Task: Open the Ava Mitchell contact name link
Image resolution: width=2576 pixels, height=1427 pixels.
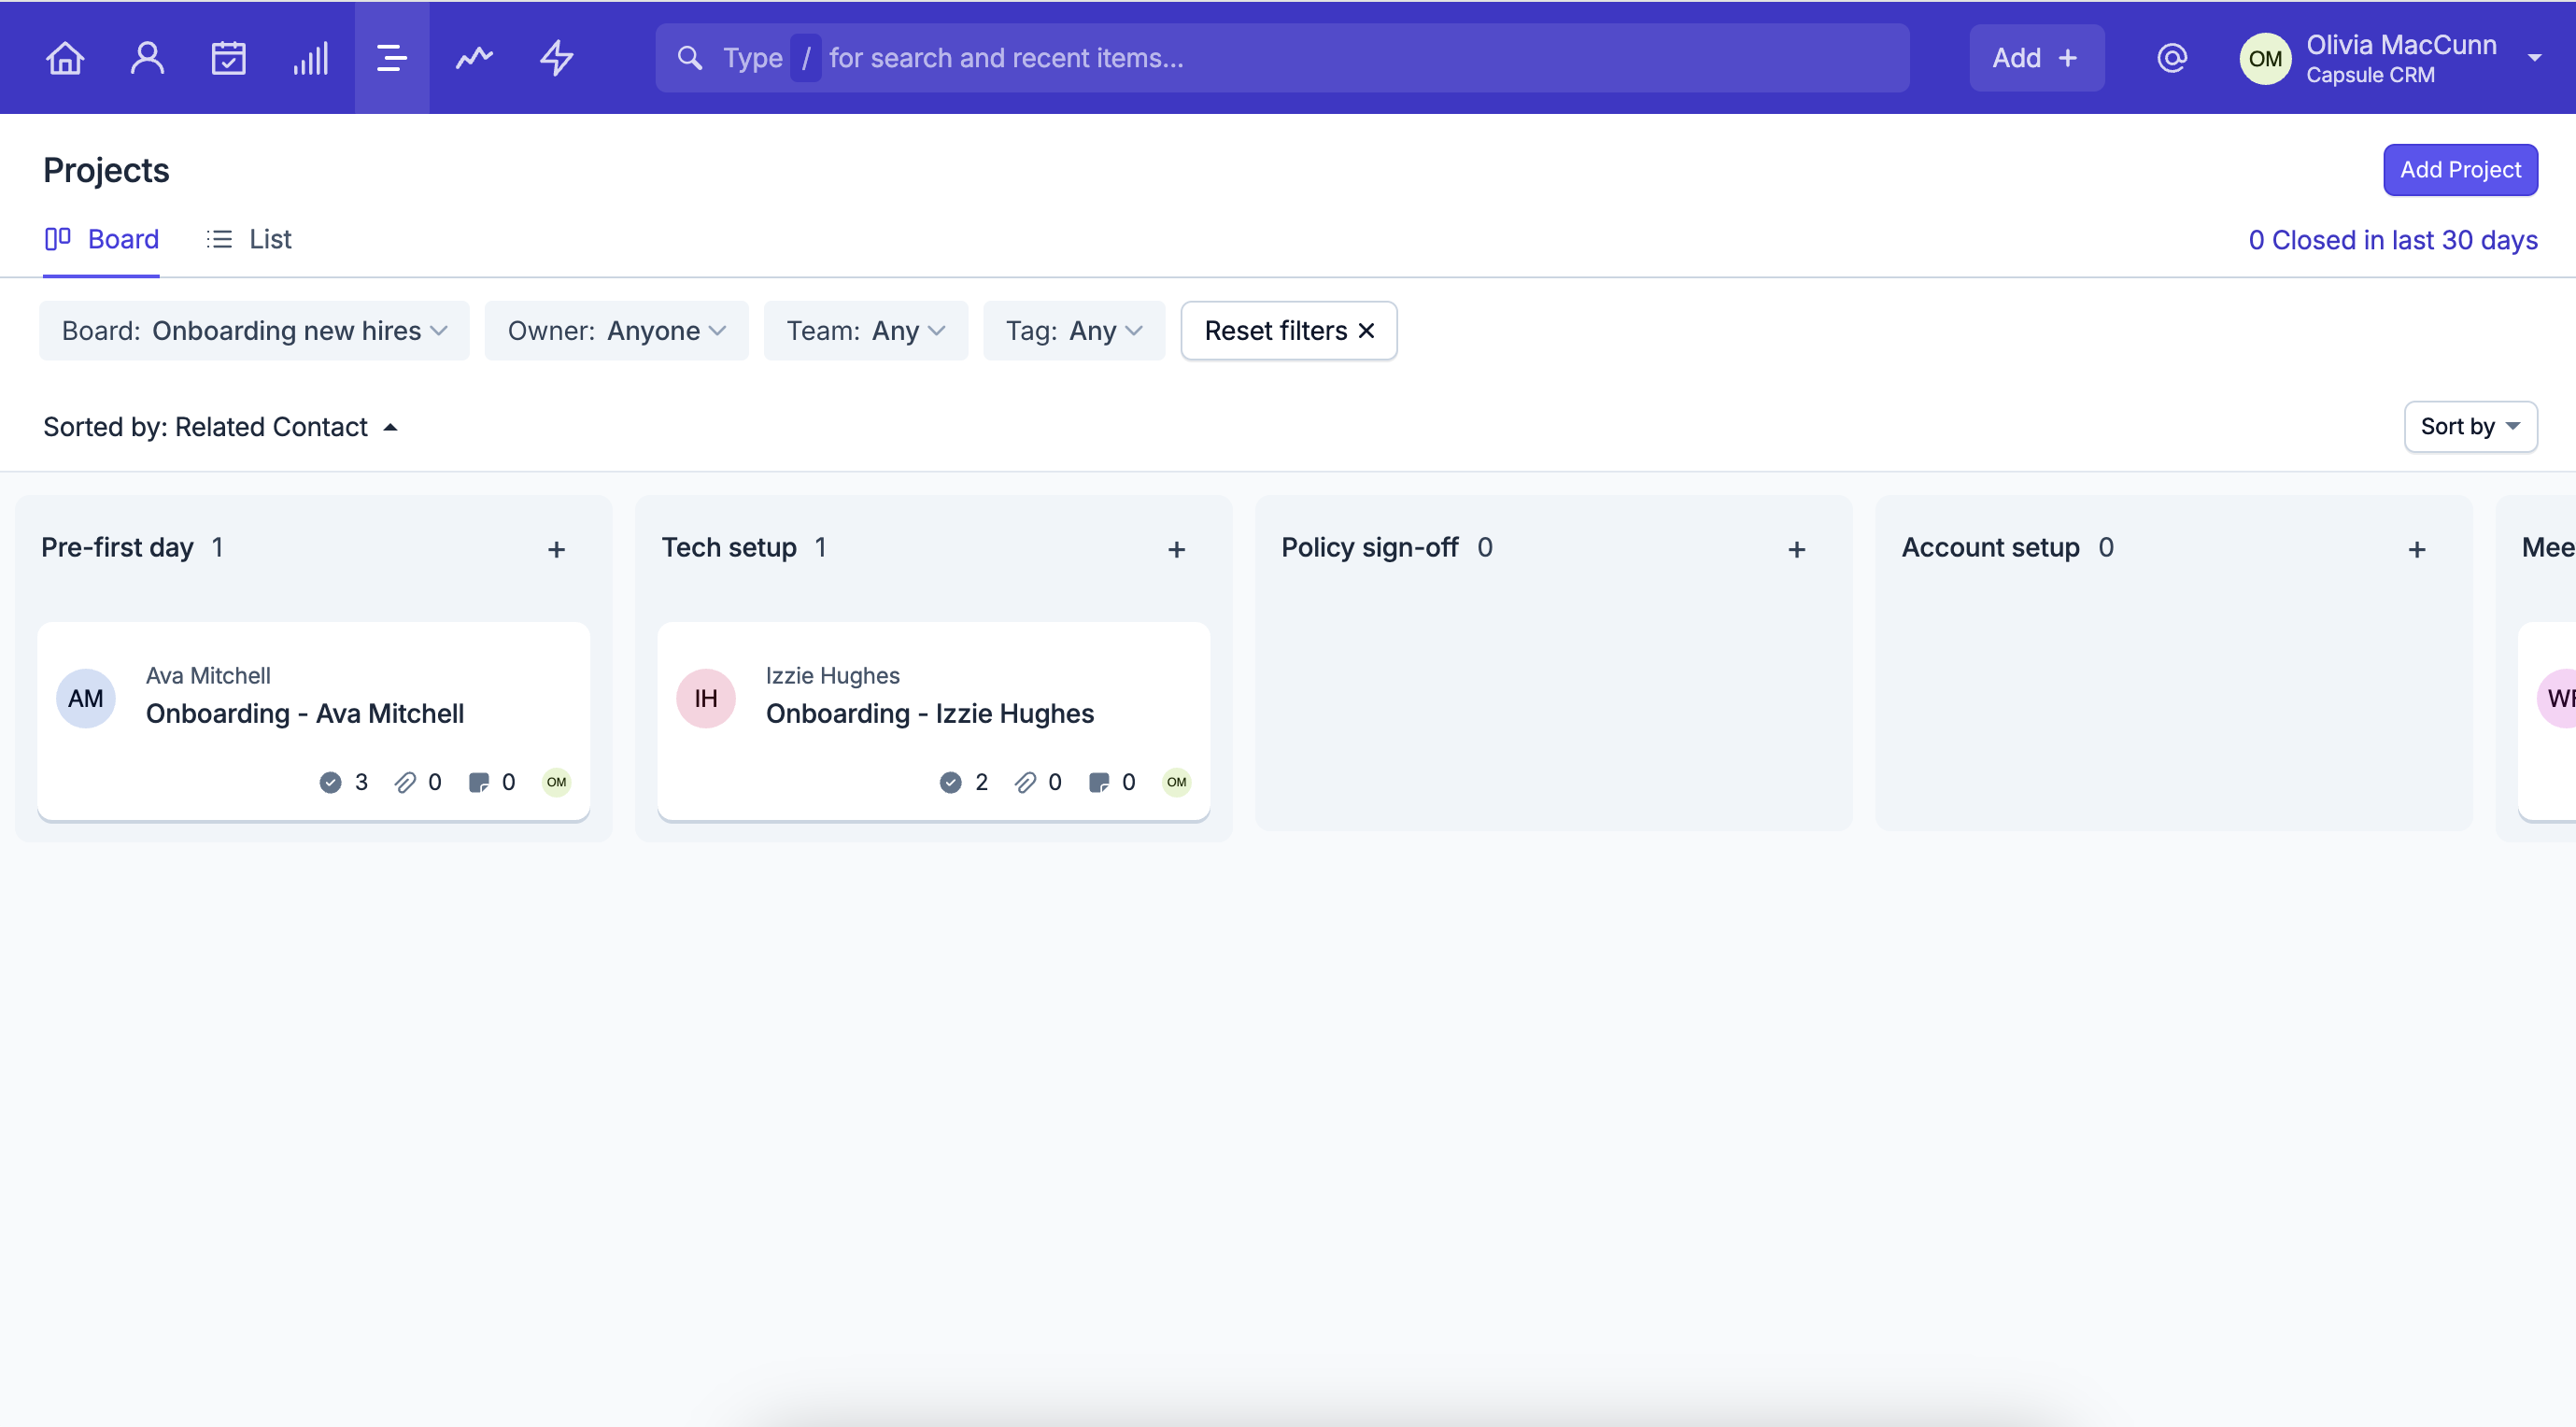Action: pyautogui.click(x=208, y=676)
